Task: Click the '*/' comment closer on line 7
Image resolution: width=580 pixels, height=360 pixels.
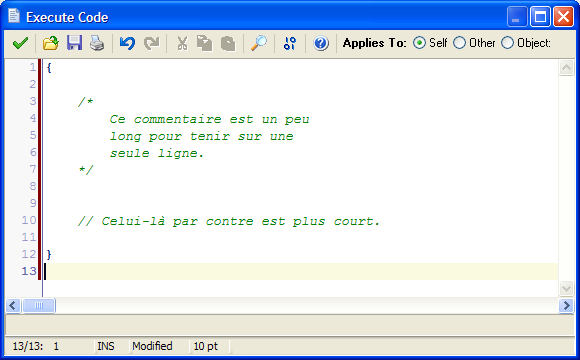Action: 85,170
